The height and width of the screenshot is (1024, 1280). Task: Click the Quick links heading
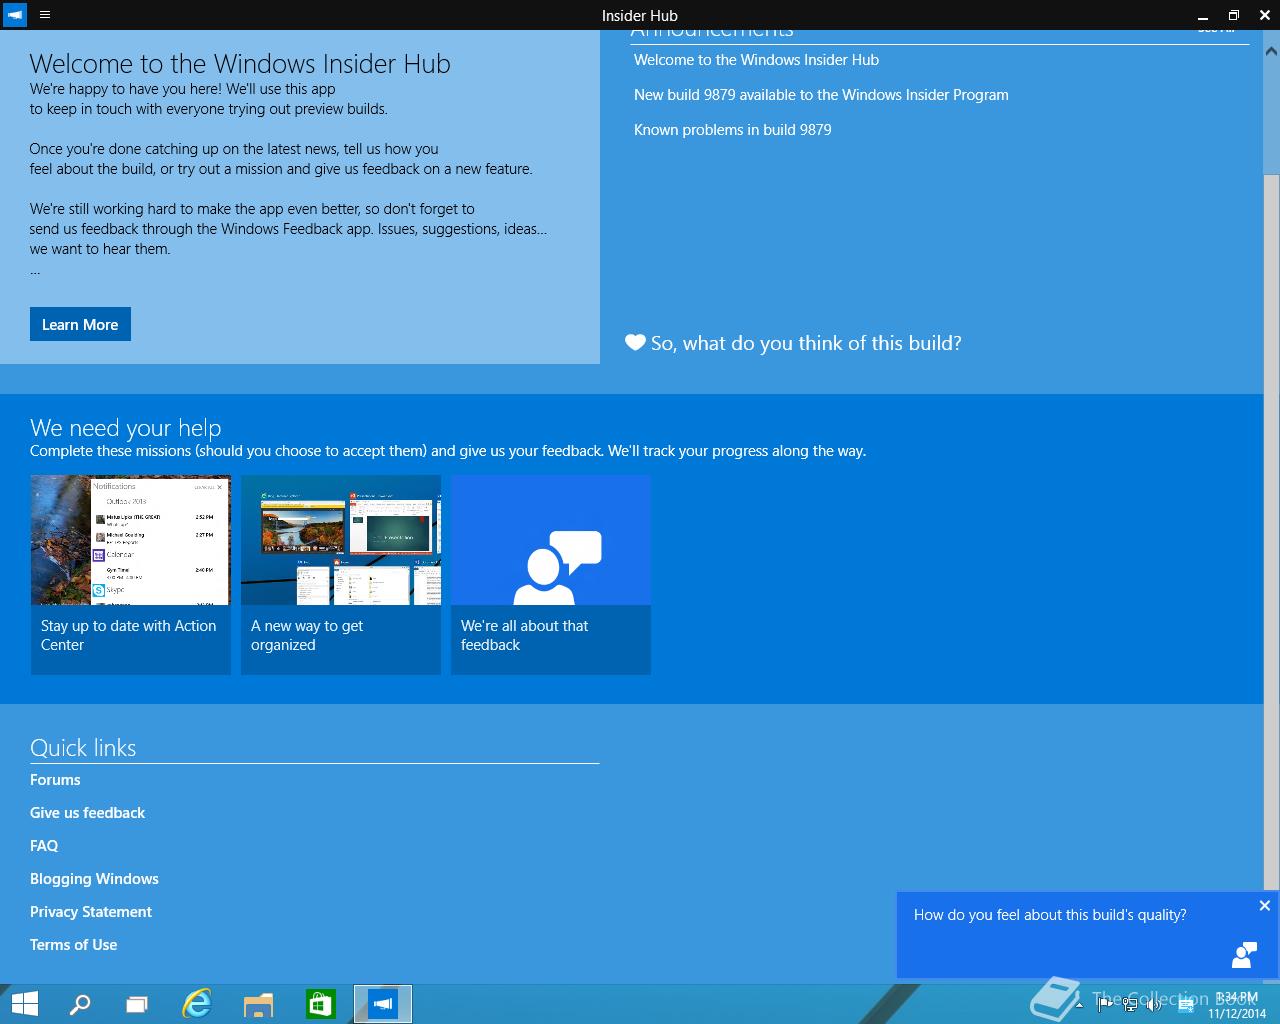click(83, 748)
